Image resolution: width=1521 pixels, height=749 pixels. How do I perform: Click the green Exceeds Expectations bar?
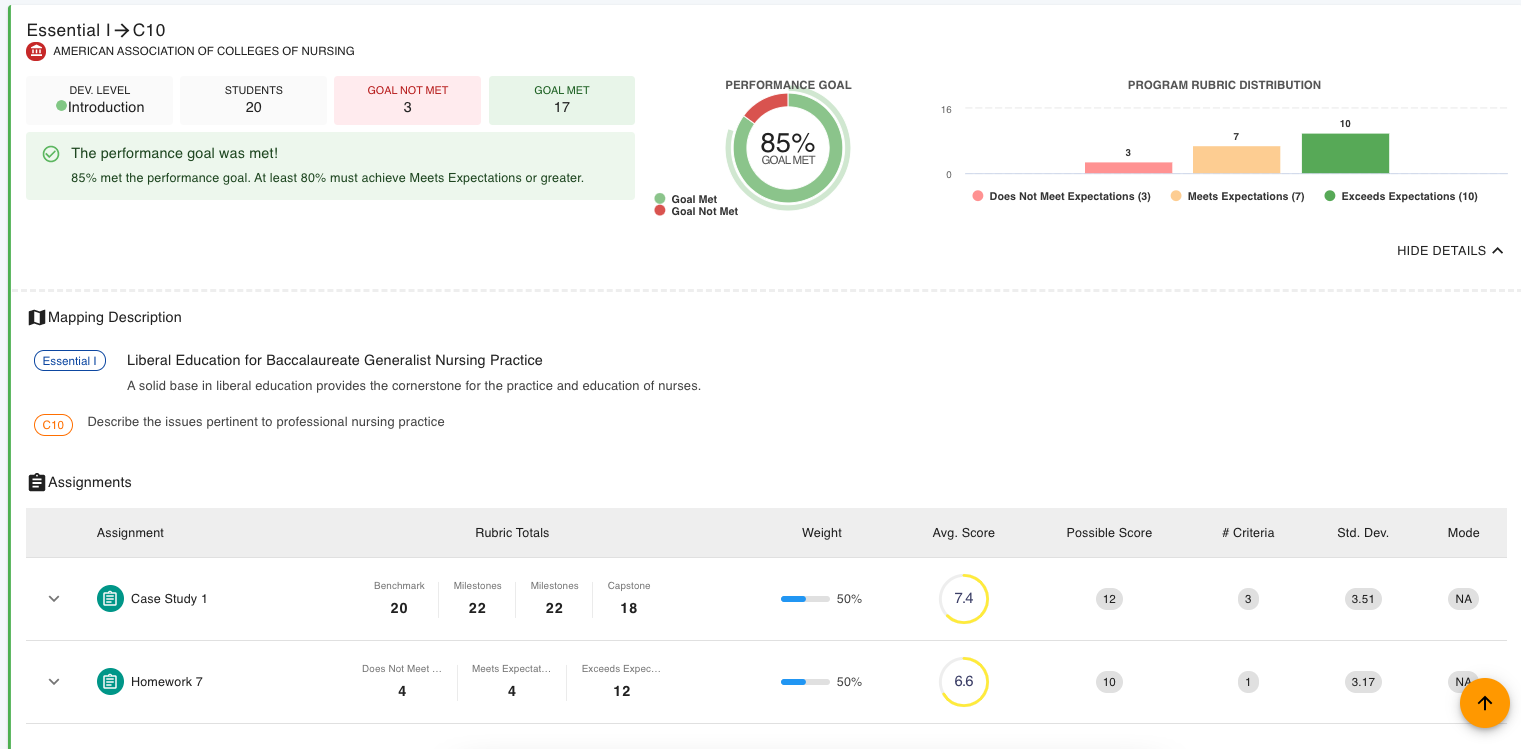[x=1345, y=154]
